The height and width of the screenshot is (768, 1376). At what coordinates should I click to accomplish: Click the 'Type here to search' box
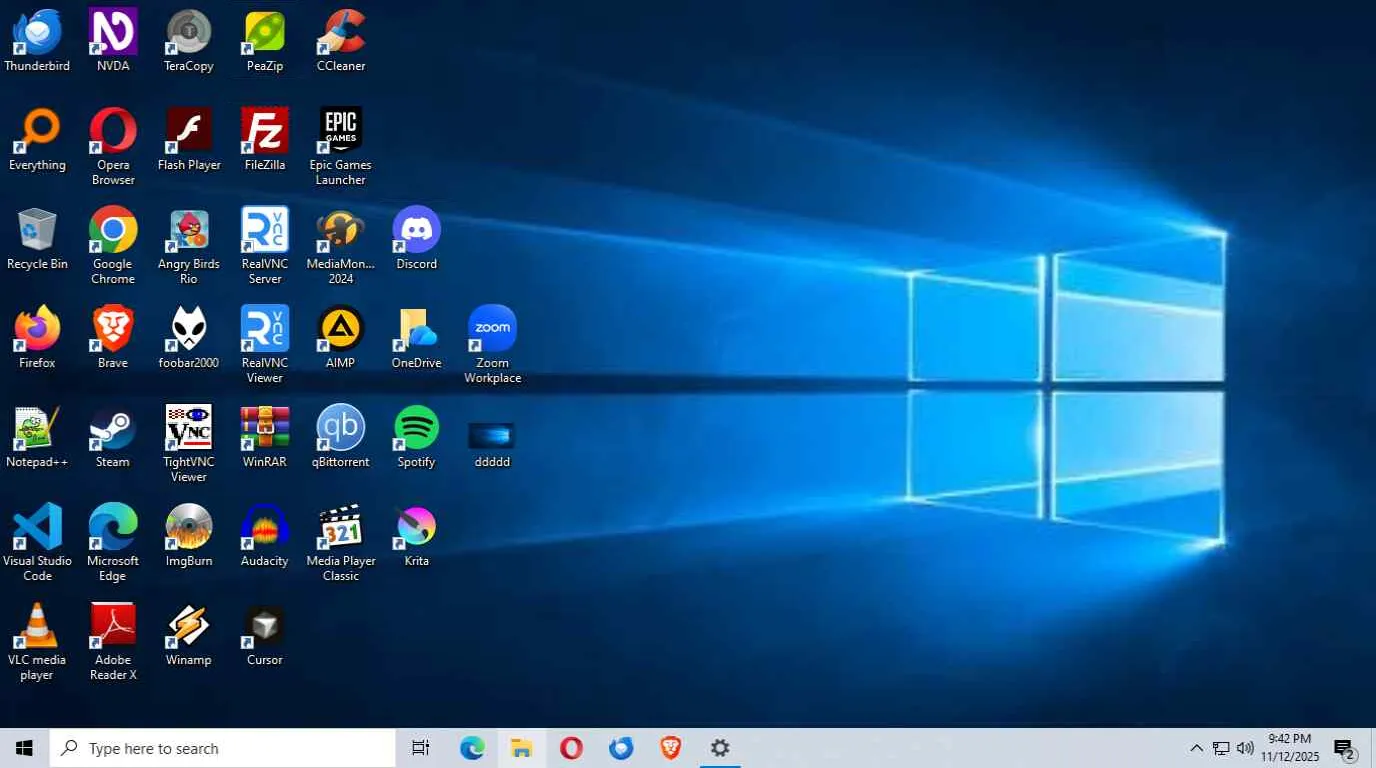pyautogui.click(x=222, y=748)
